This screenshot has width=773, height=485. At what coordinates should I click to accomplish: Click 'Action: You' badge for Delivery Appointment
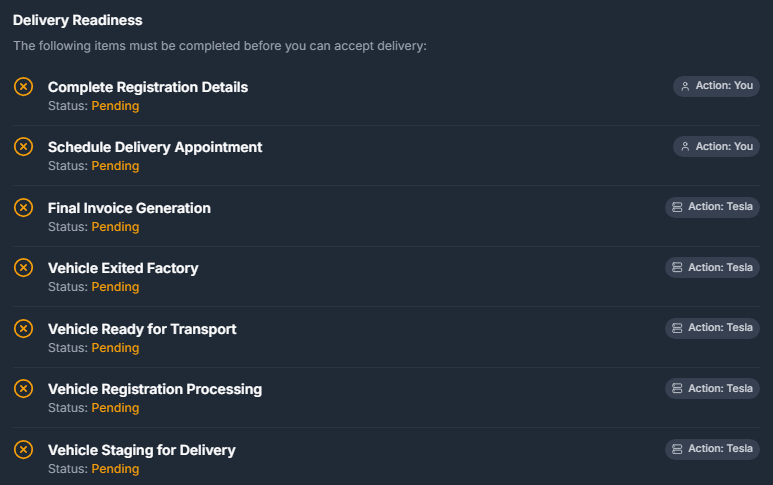point(716,146)
